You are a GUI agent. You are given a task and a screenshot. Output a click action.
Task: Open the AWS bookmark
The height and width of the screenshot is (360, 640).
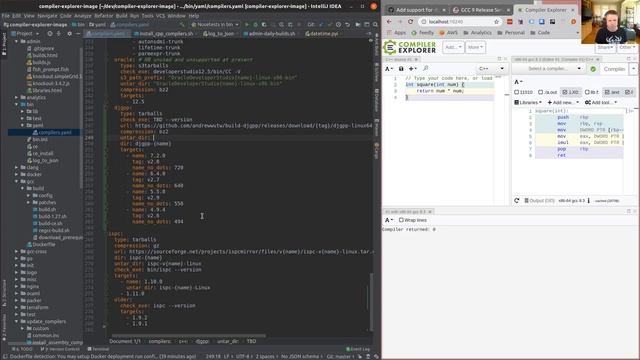click(448, 33)
